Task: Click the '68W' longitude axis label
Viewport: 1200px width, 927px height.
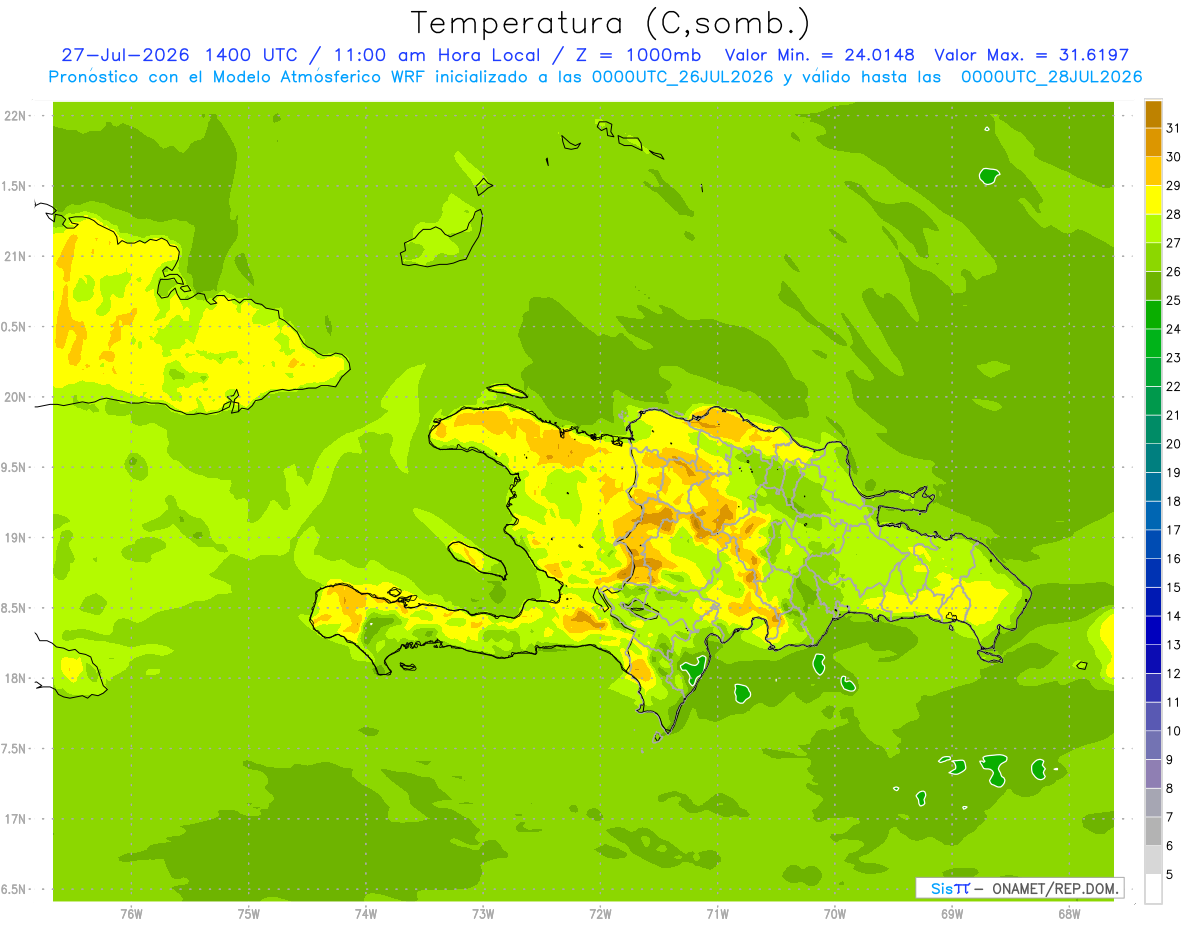Action: (1069, 913)
